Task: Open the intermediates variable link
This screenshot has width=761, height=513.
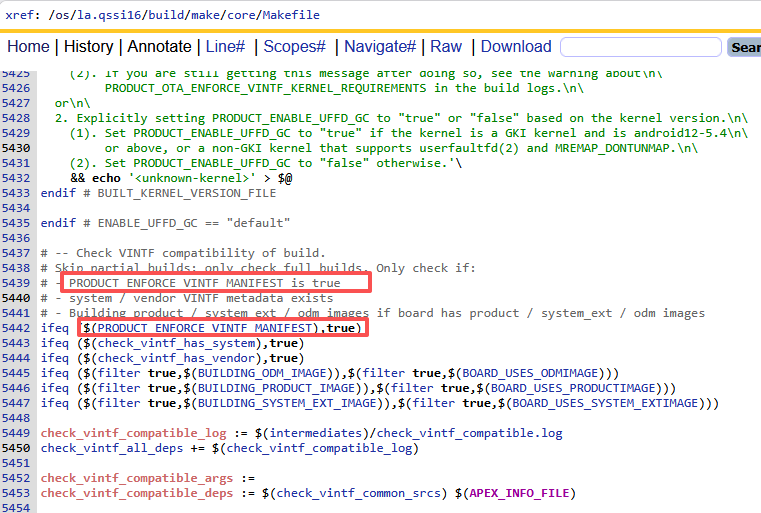Action: 315,433
